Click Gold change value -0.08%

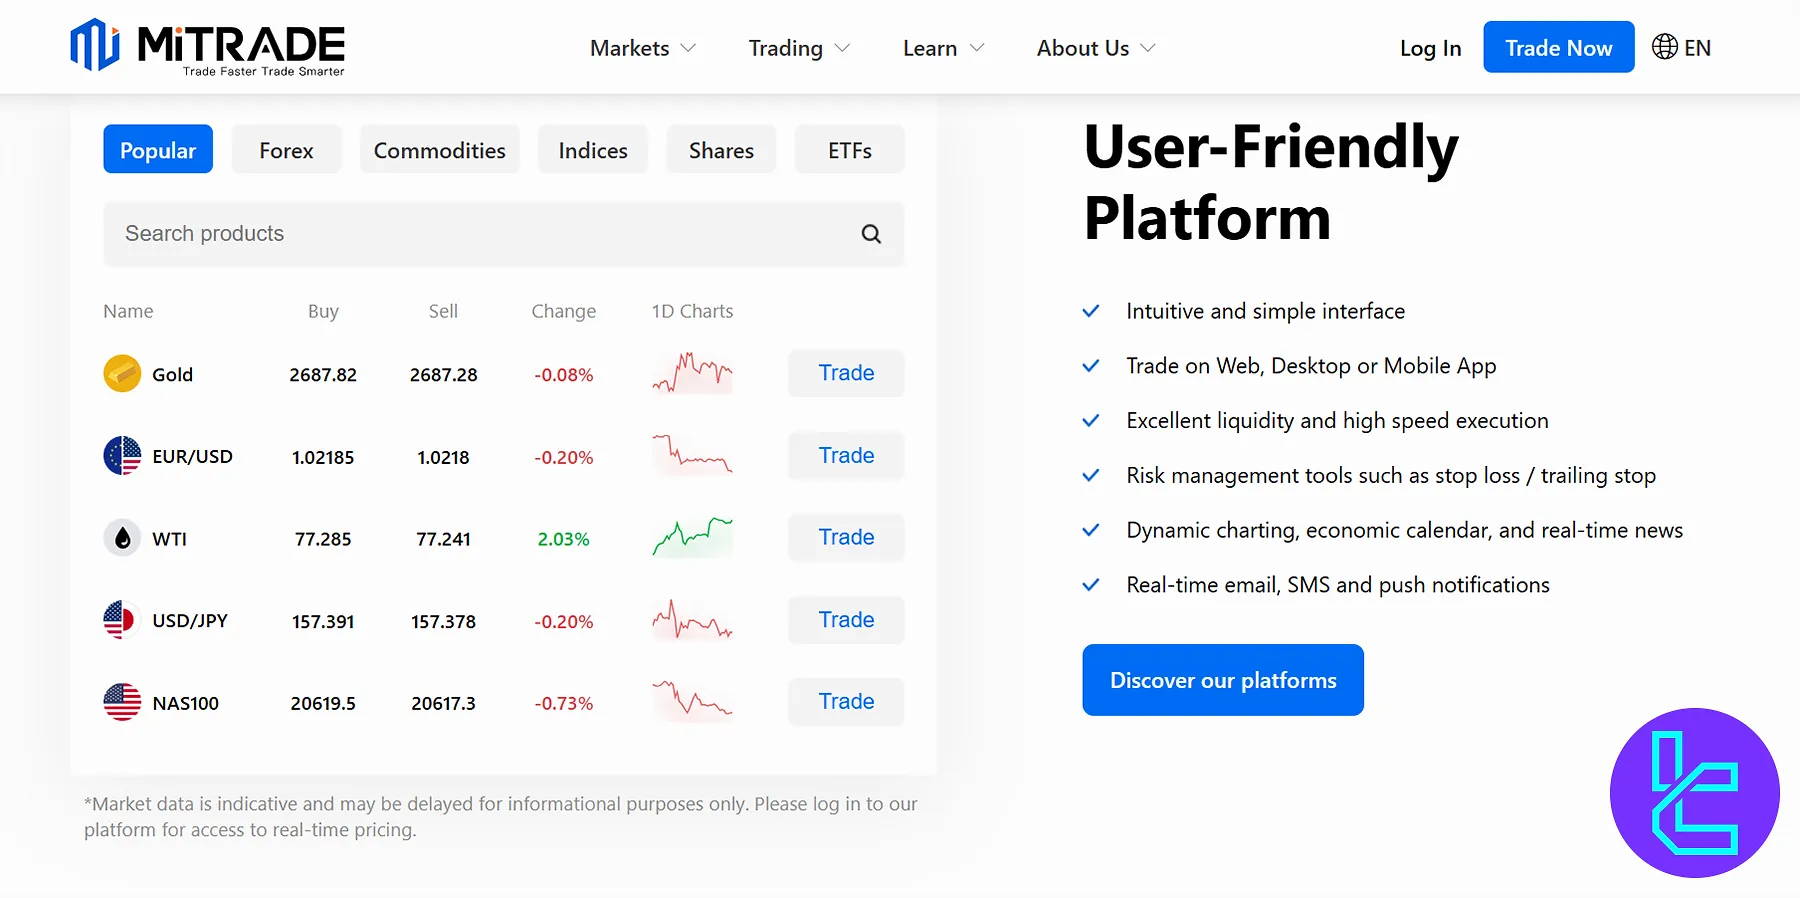[563, 375]
